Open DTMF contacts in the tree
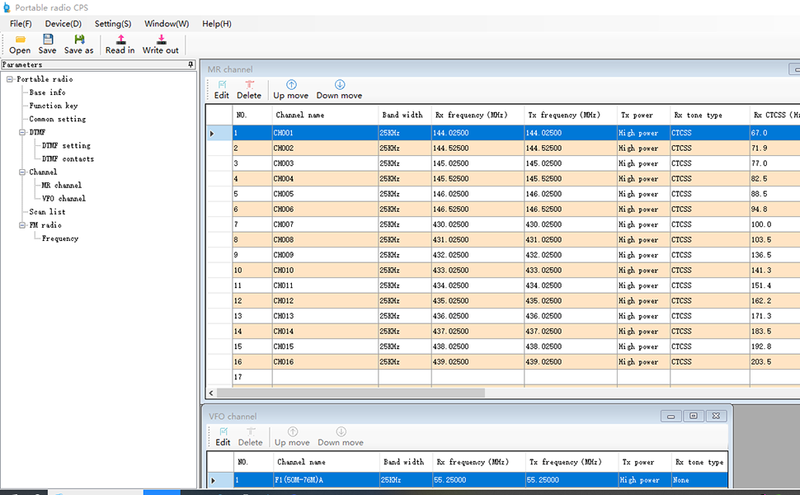The width and height of the screenshot is (800, 495). coord(68,159)
